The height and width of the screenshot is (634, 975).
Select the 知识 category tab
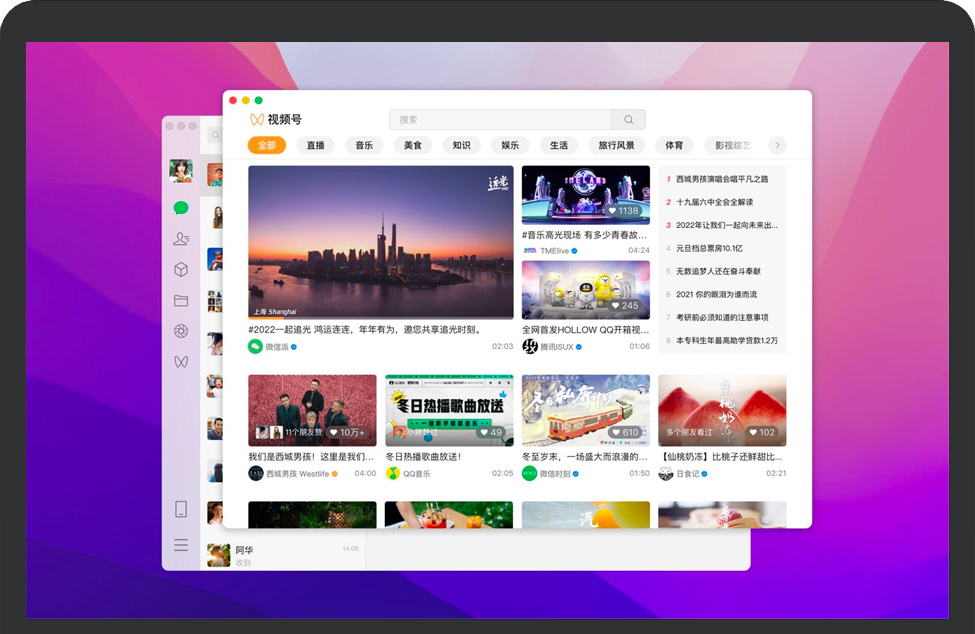coord(461,145)
